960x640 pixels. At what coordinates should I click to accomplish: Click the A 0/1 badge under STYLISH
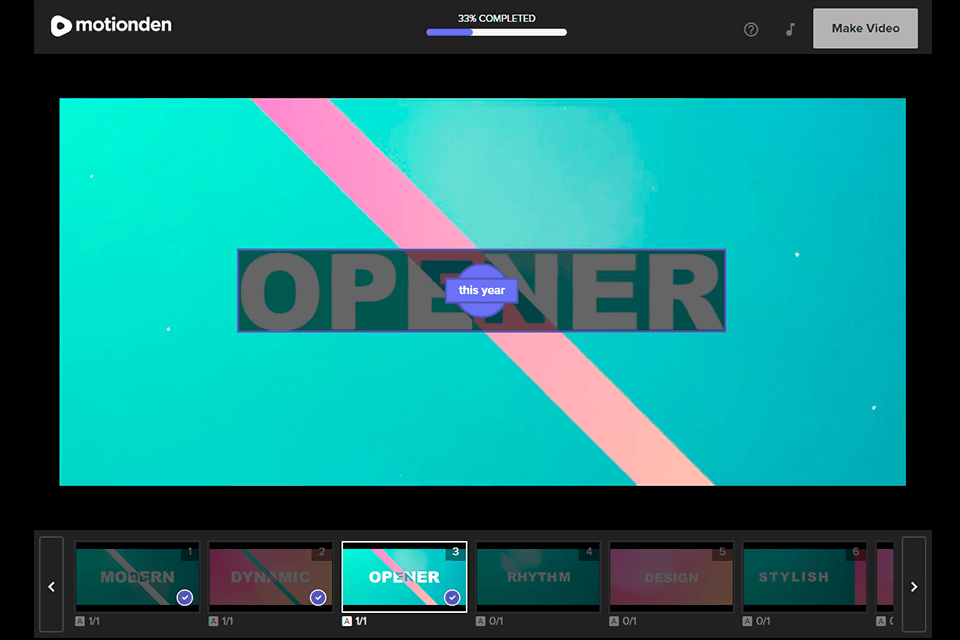point(754,620)
